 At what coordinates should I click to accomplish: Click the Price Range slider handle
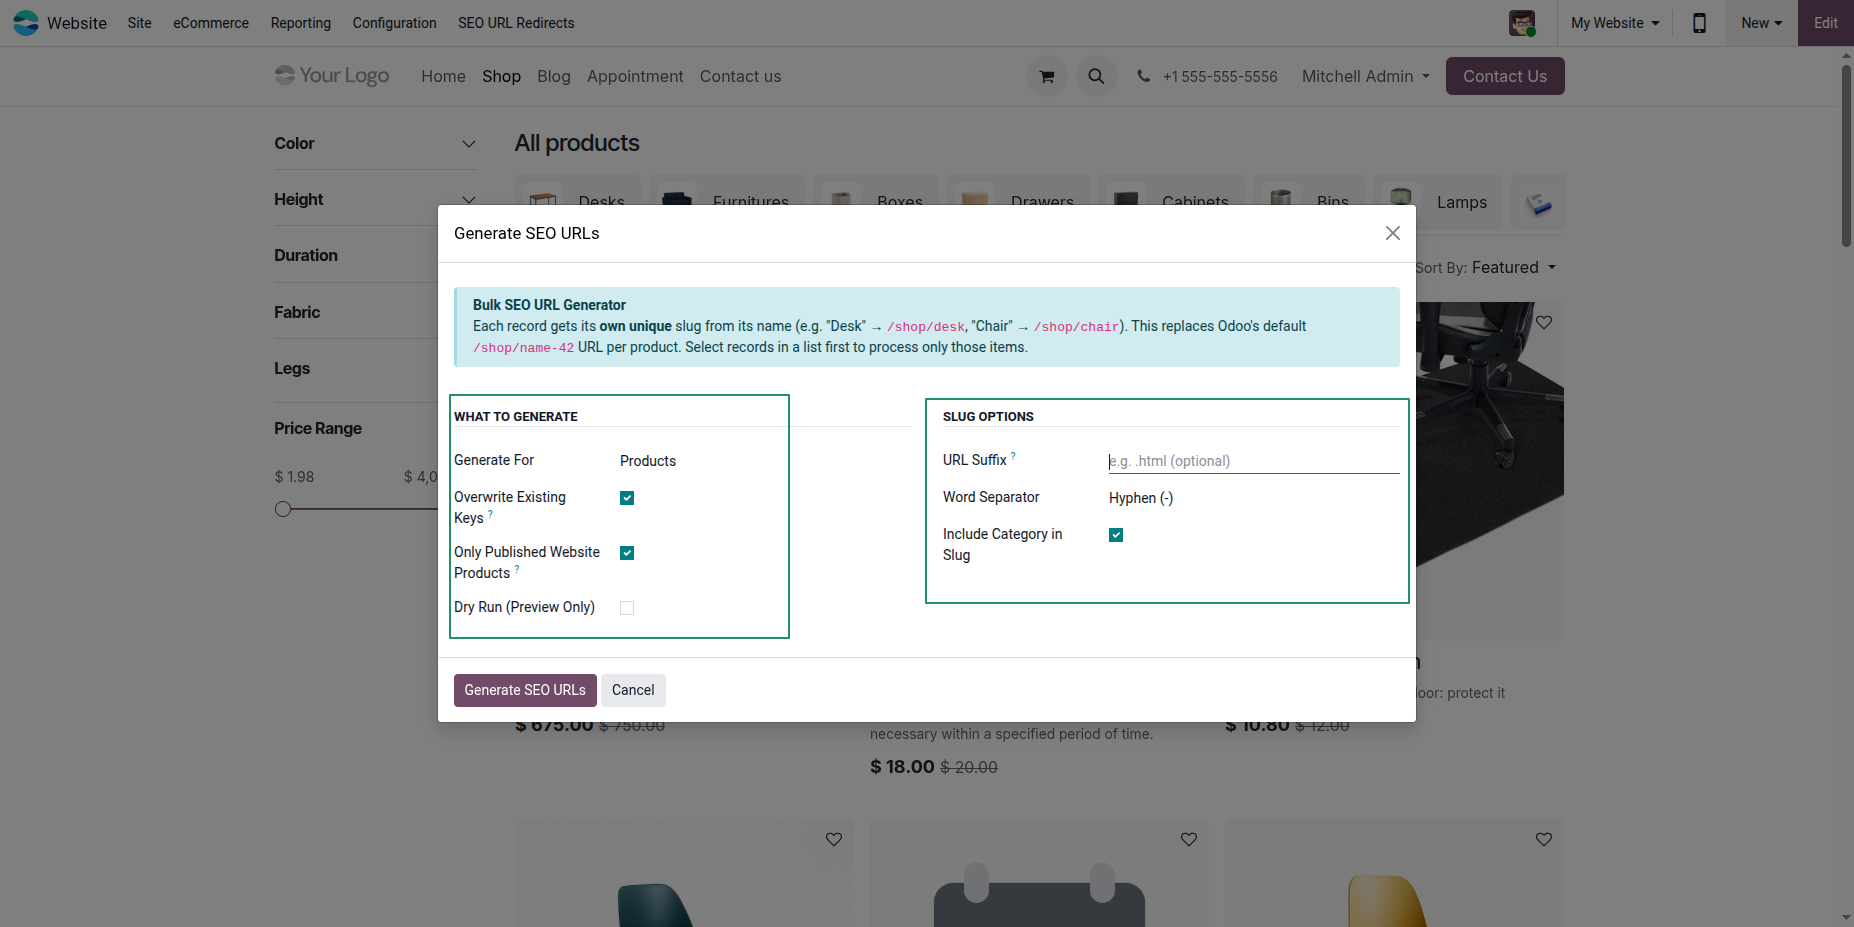point(283,509)
